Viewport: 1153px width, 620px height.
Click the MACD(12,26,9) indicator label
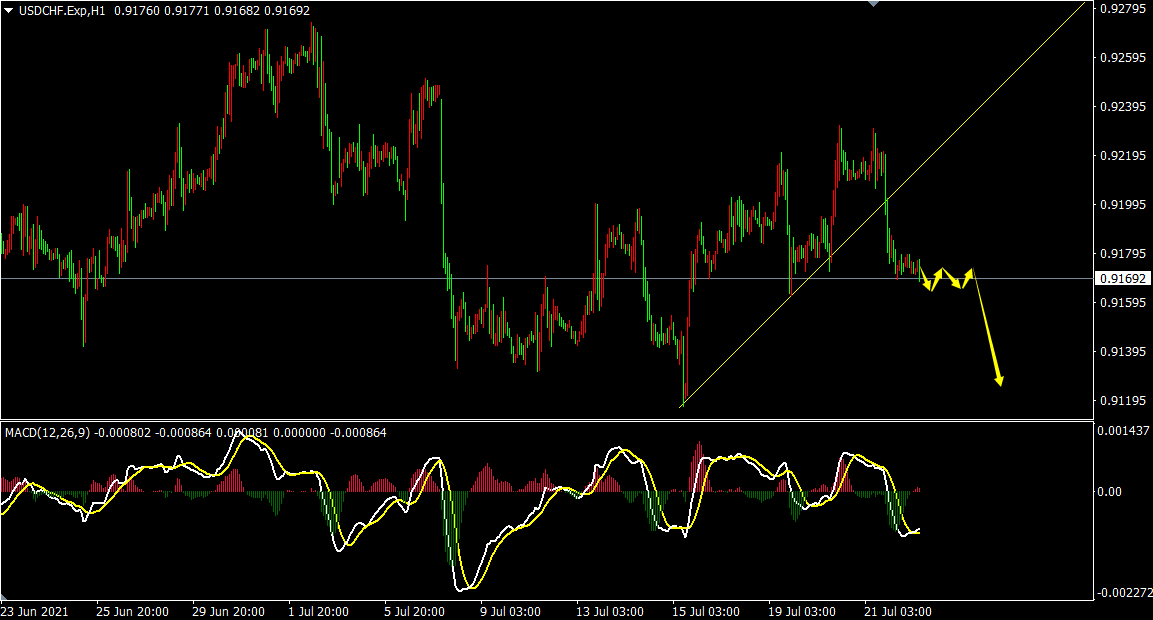tap(47, 432)
